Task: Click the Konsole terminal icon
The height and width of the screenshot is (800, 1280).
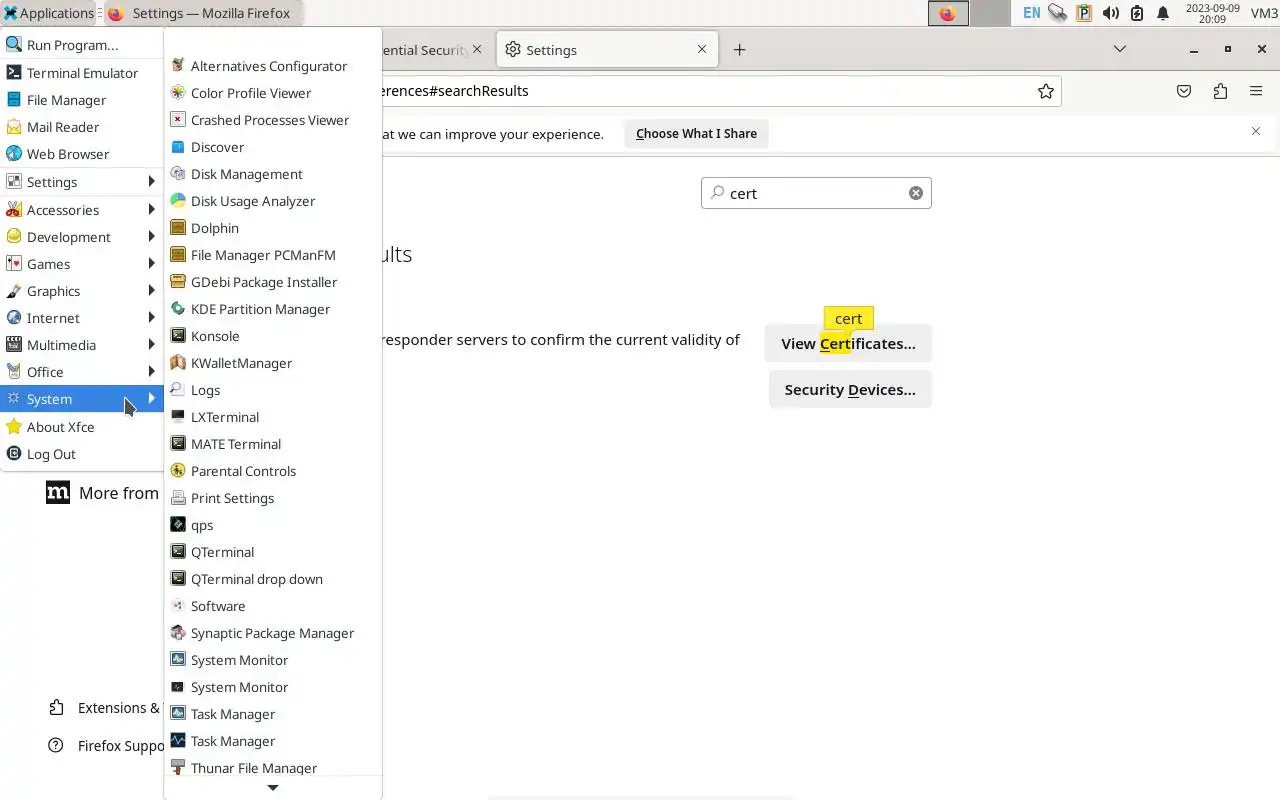Action: tap(178, 336)
